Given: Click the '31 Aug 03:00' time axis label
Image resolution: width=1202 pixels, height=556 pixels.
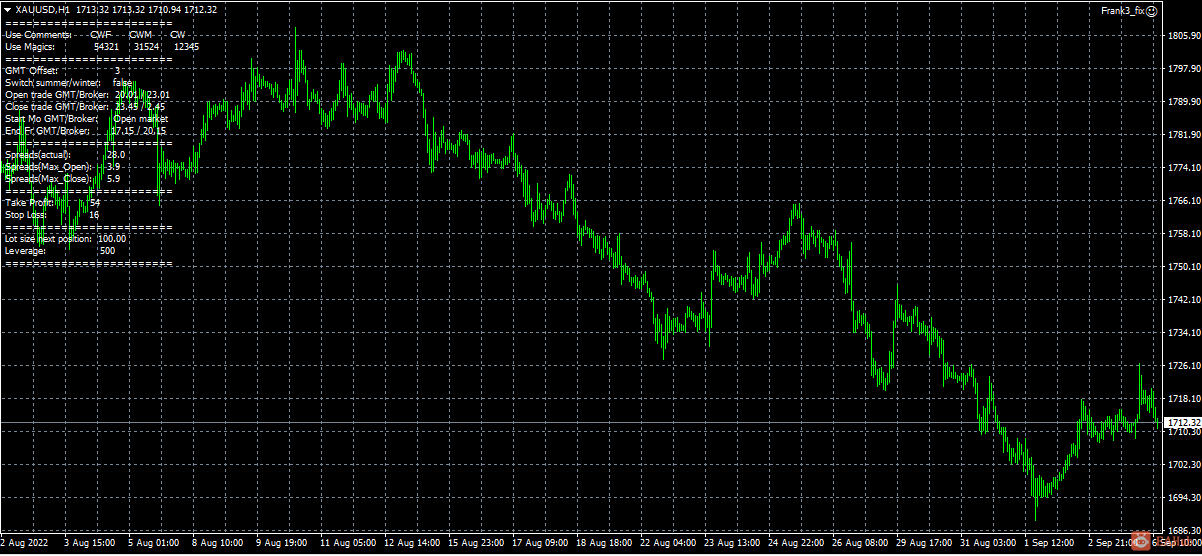Looking at the screenshot, I should [x=988, y=543].
